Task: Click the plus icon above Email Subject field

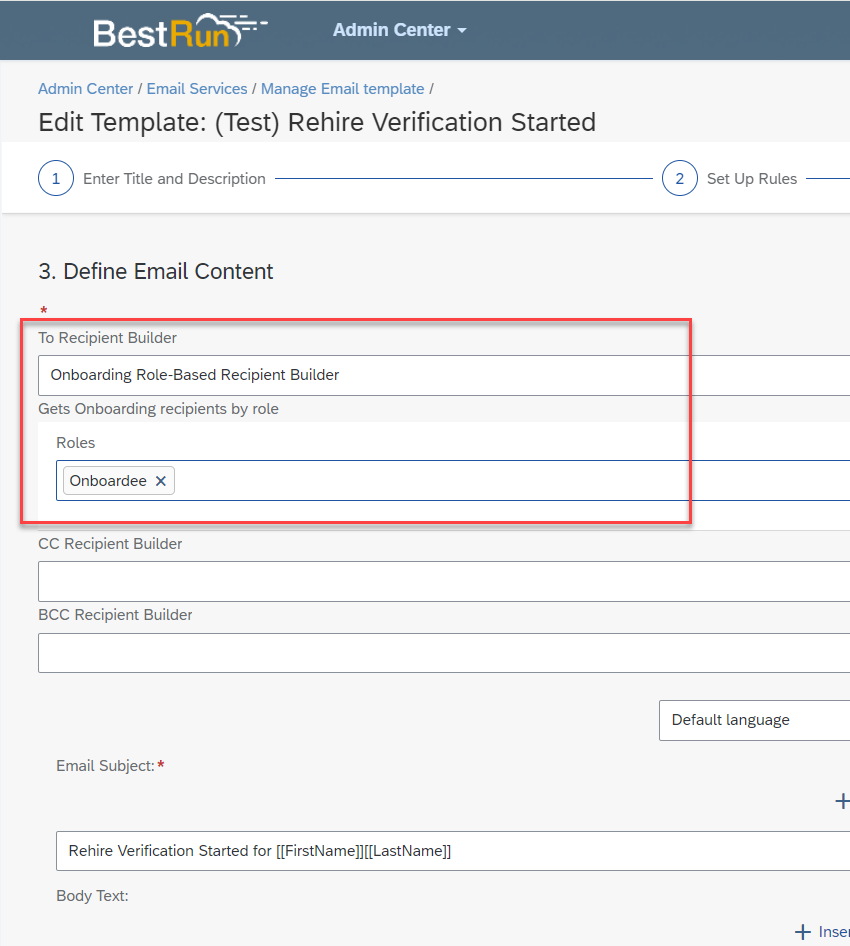Action: point(842,801)
